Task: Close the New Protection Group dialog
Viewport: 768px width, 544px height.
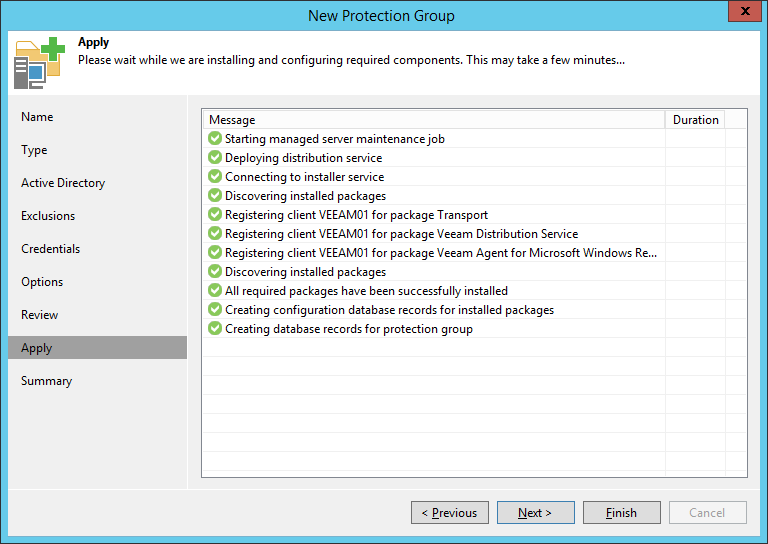Action: [741, 14]
